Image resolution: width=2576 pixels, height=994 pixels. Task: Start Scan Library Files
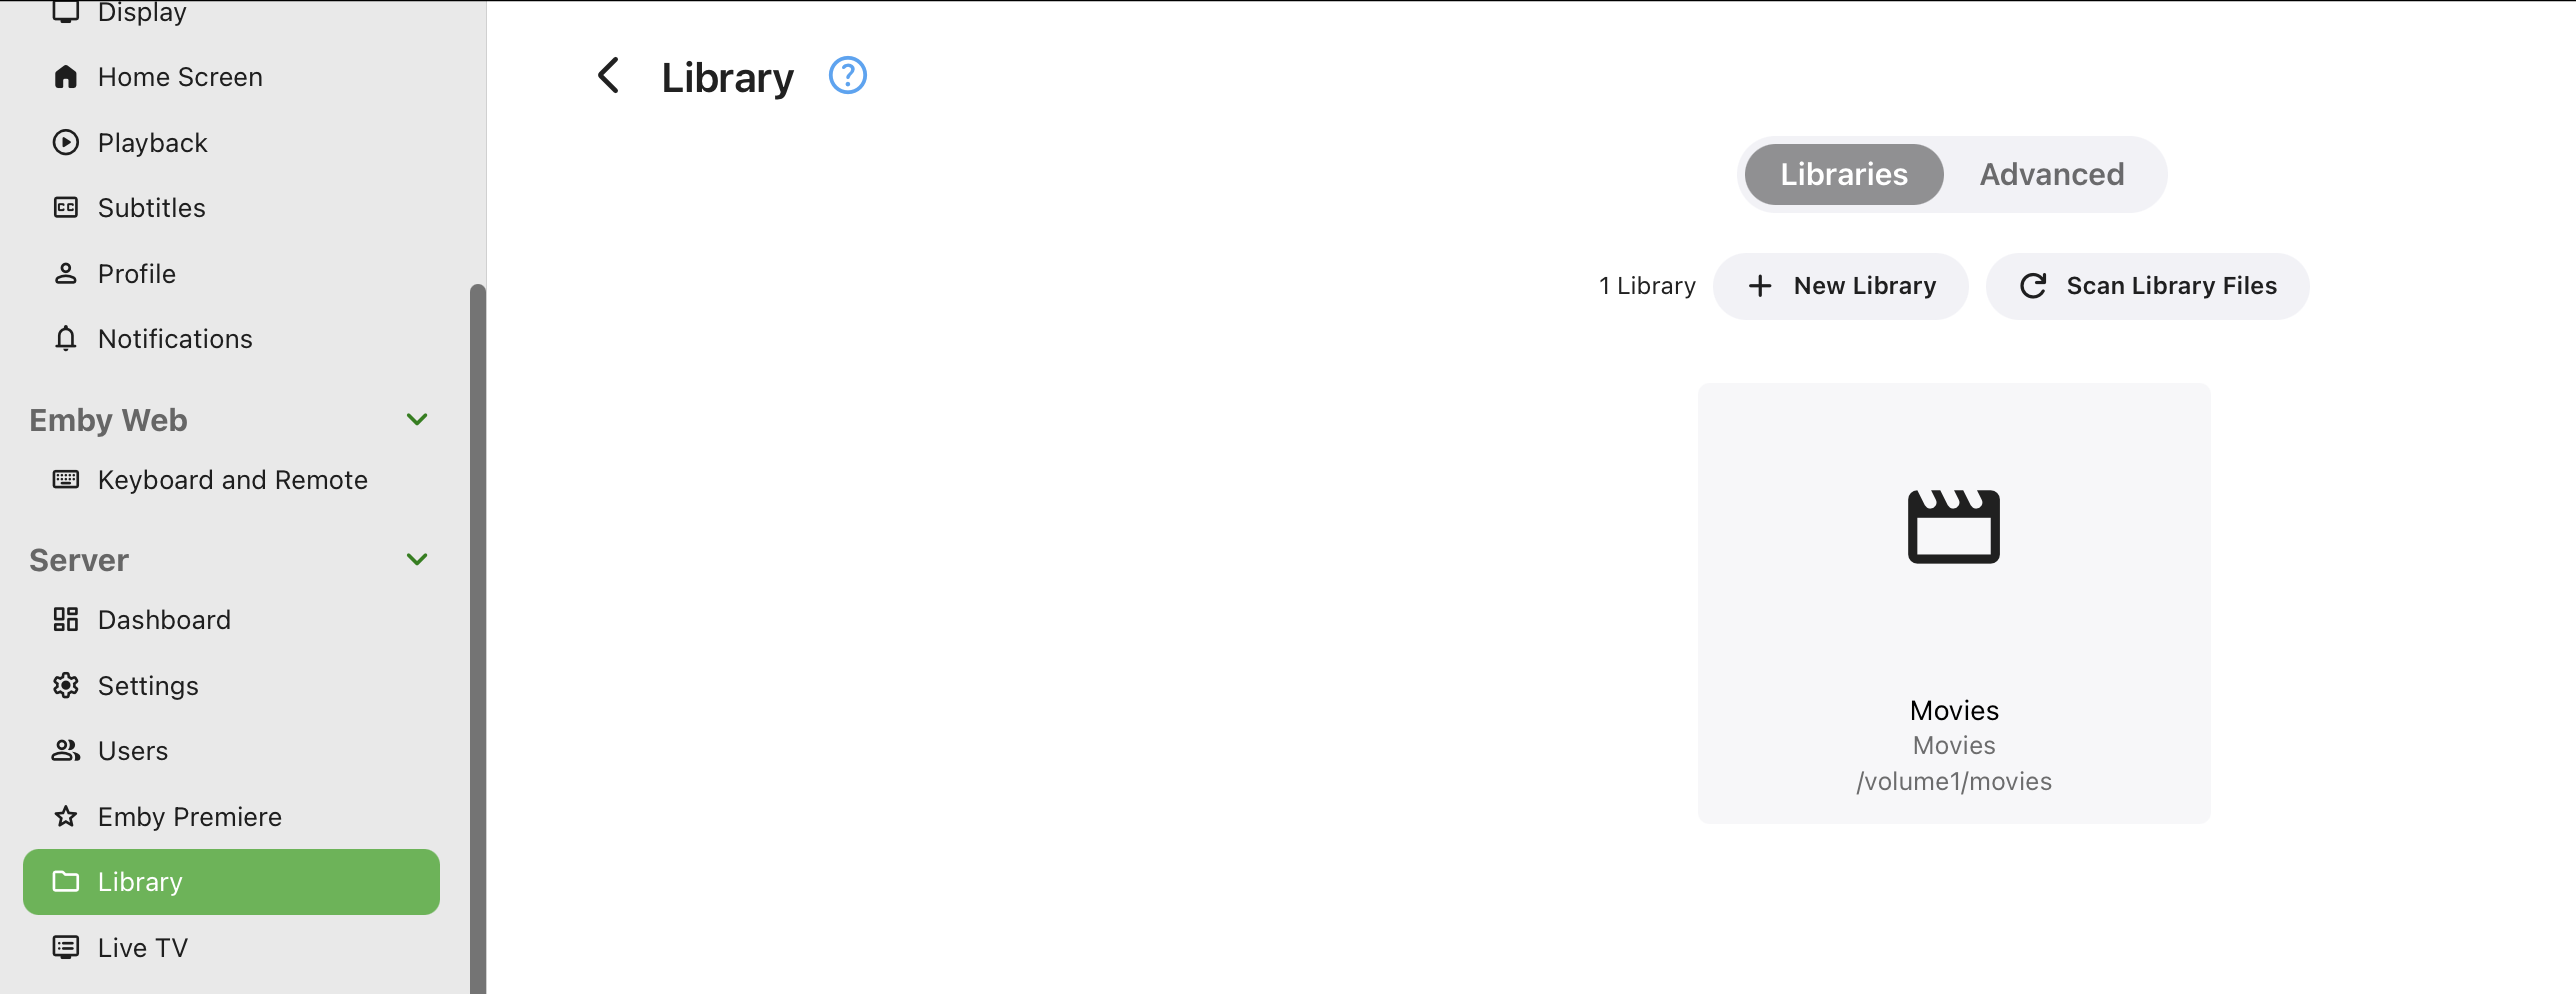point(2148,286)
